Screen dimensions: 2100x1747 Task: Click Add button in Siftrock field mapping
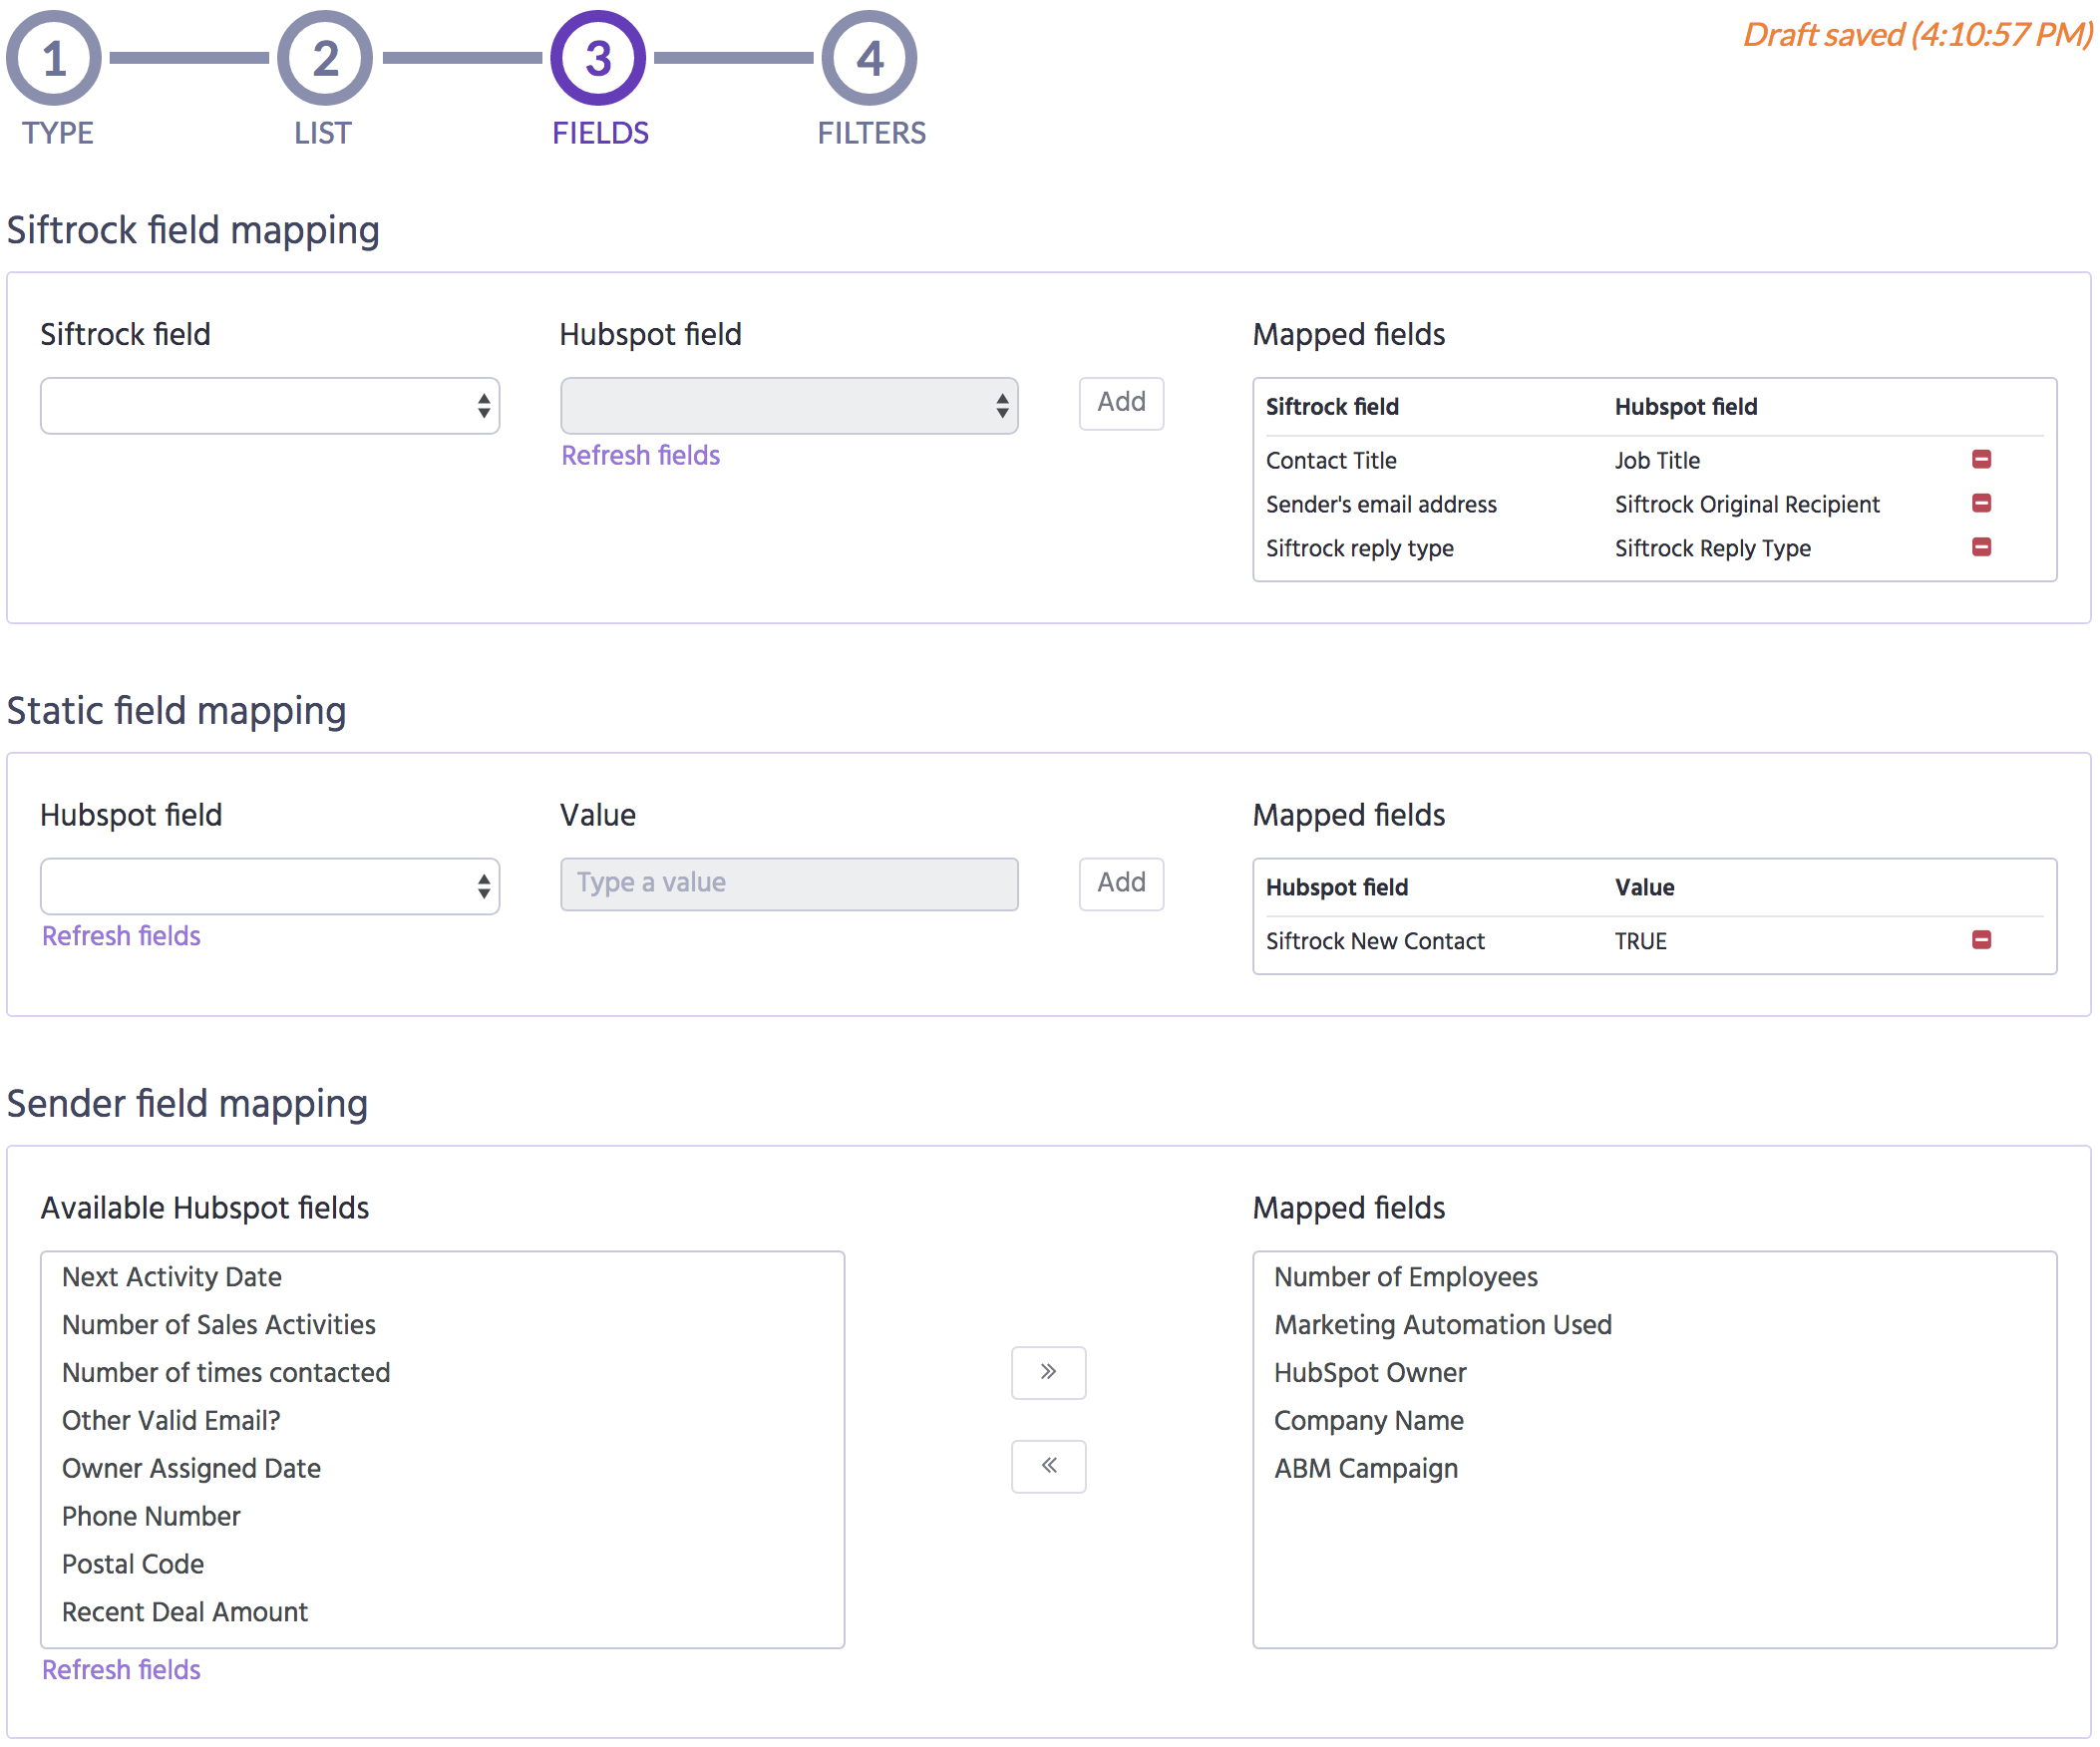pyautogui.click(x=1121, y=403)
